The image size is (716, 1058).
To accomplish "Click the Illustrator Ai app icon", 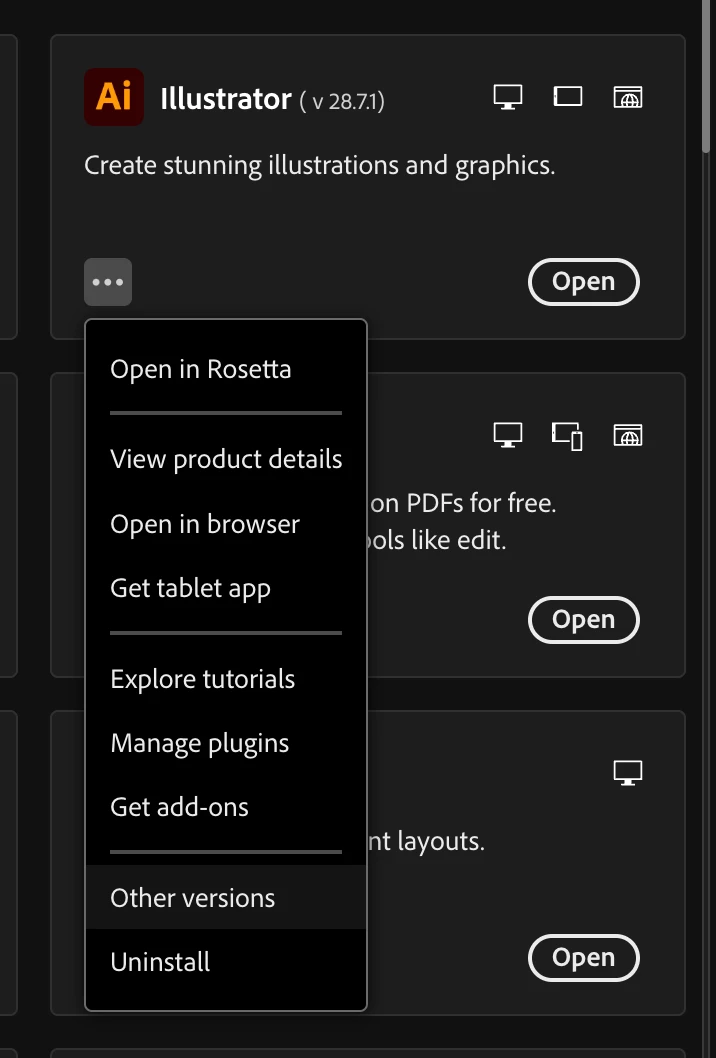I will tap(113, 96).
